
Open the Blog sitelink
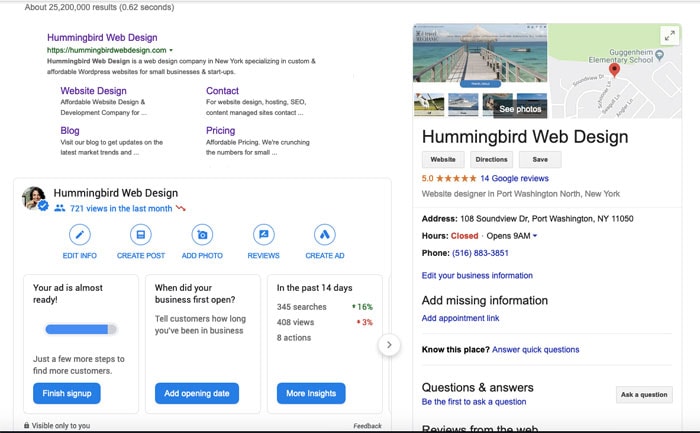tap(70, 131)
